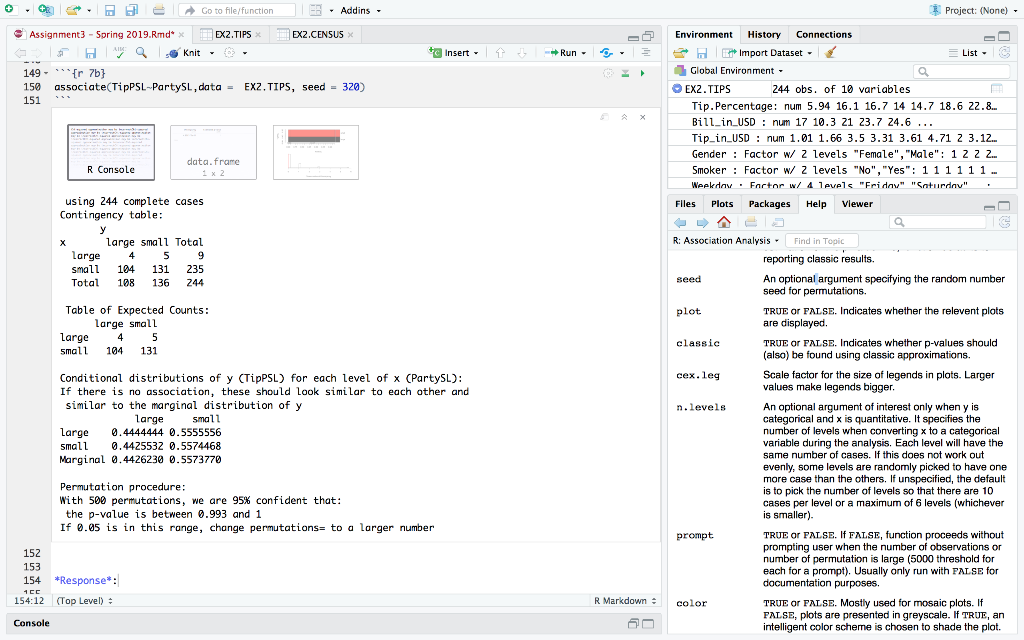Change Environment view via List dropdown
Viewport: 1024px width, 640px height.
coord(968,53)
